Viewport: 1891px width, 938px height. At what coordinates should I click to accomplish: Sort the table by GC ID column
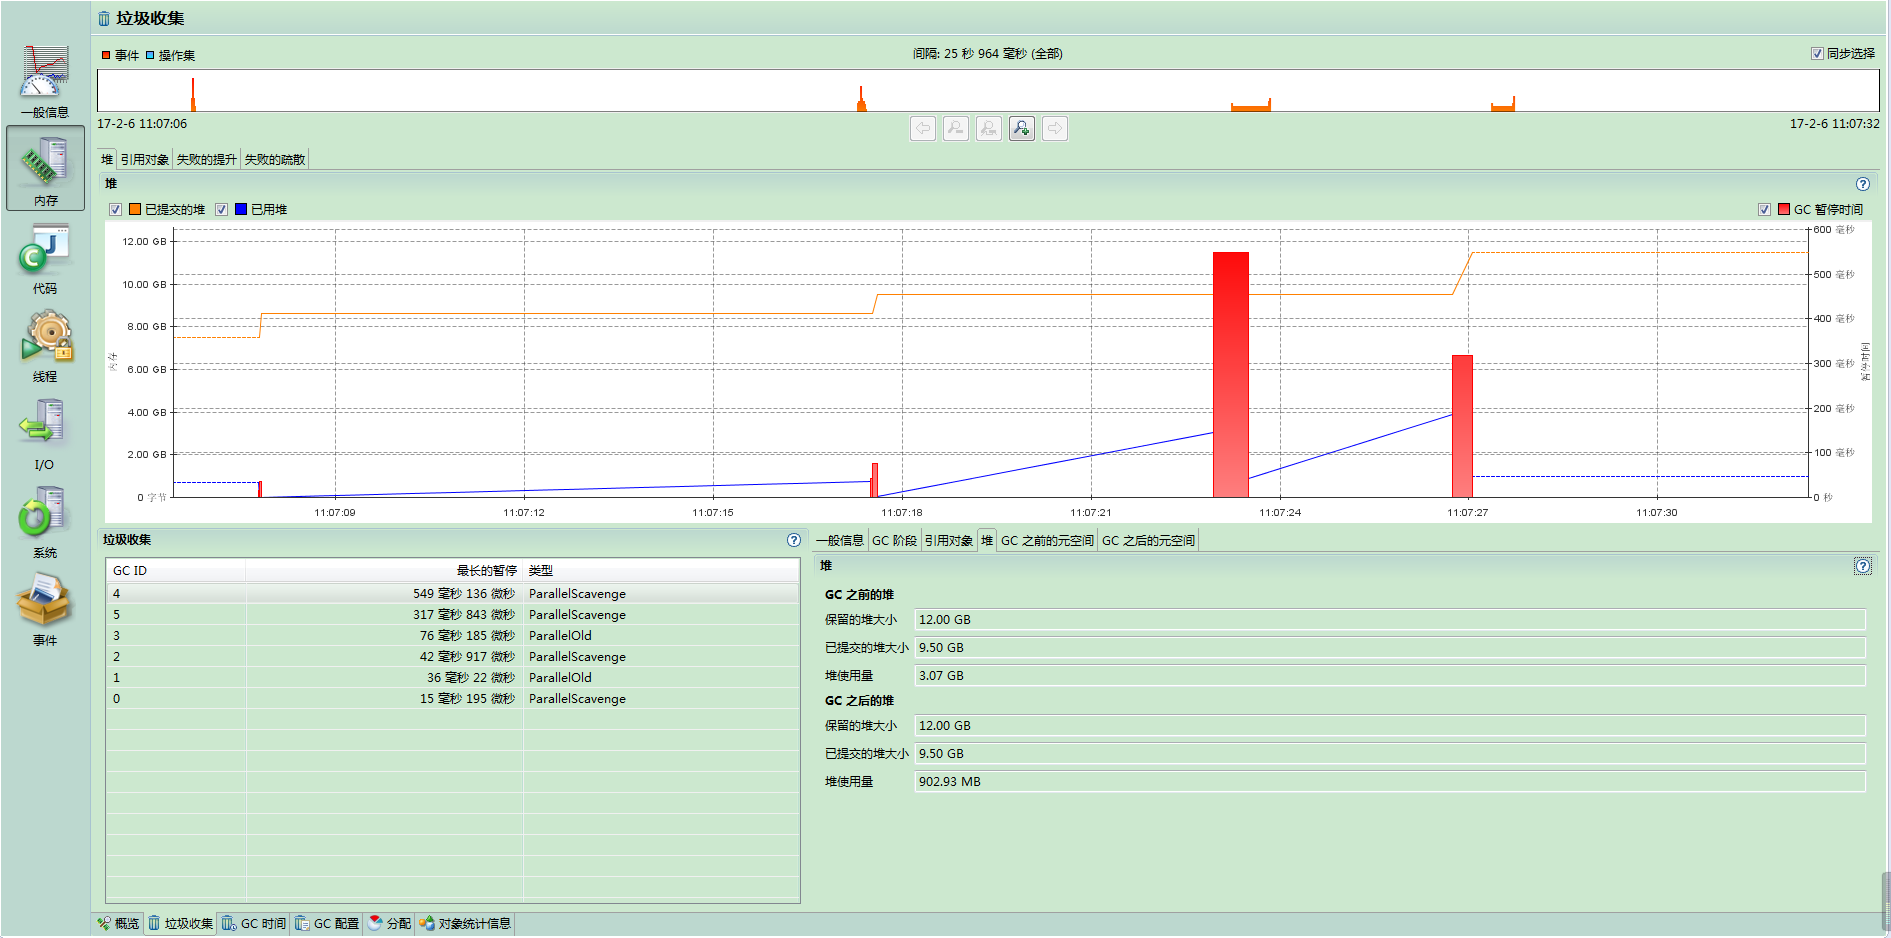[176, 571]
